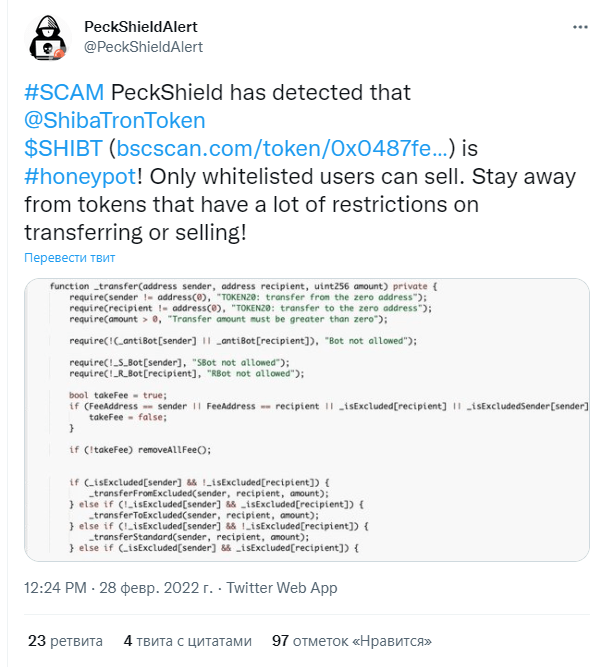Open the #SCAM hashtag
605x667 pixels.
pyautogui.click(x=64, y=92)
